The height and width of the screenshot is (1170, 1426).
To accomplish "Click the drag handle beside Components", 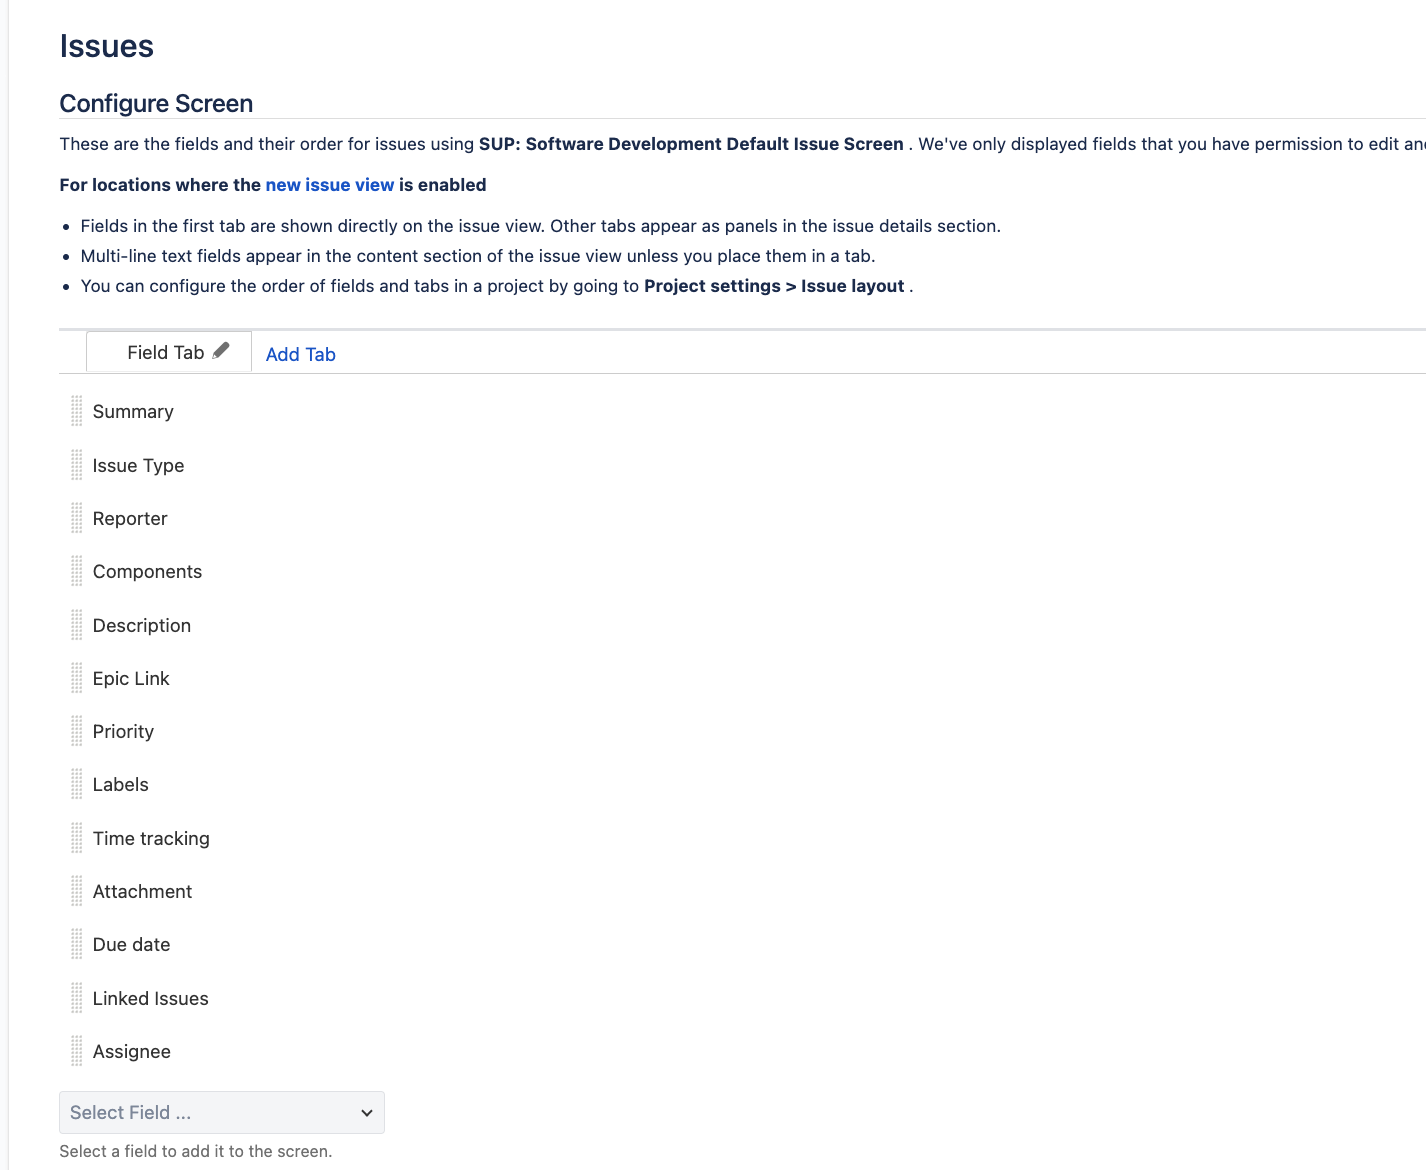I will (x=77, y=571).
